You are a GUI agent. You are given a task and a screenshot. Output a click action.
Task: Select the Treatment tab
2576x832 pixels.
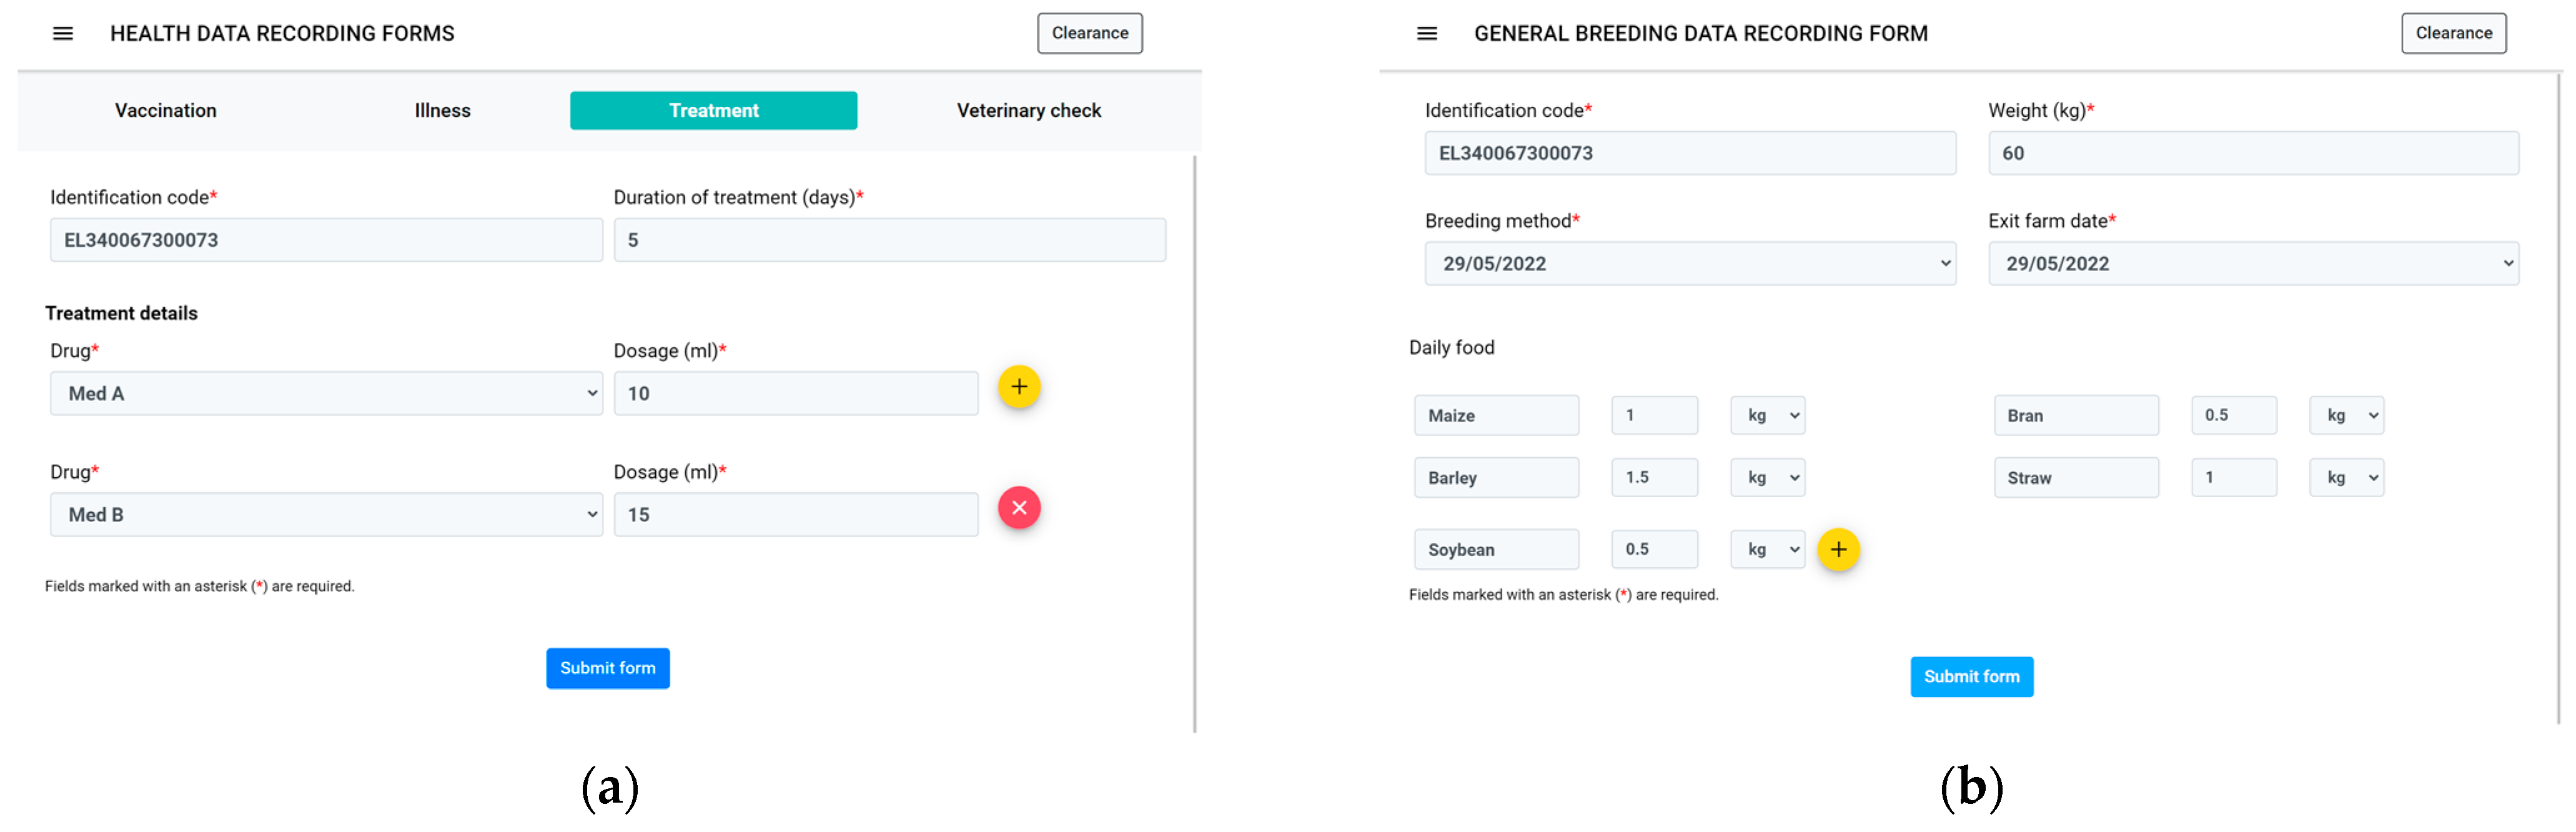pyautogui.click(x=713, y=111)
